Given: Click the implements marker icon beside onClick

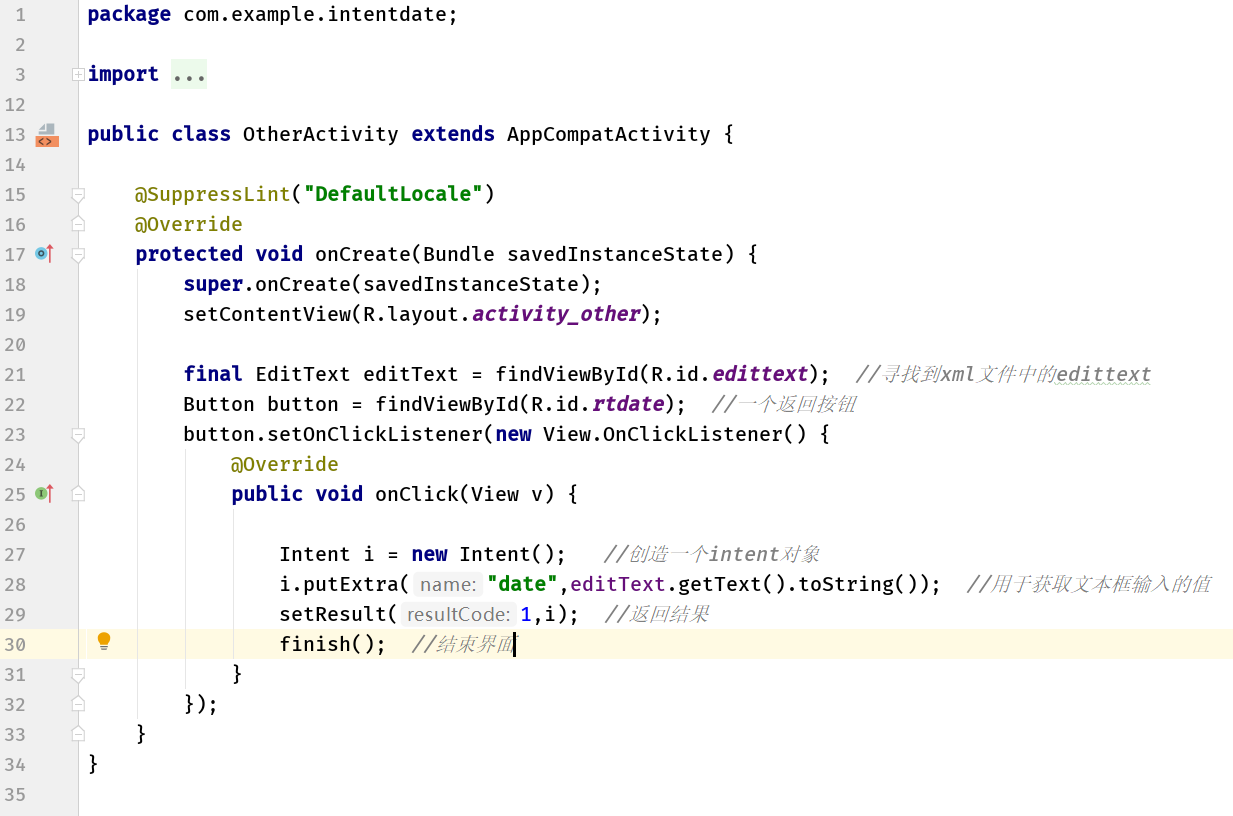Looking at the screenshot, I should coord(44,494).
